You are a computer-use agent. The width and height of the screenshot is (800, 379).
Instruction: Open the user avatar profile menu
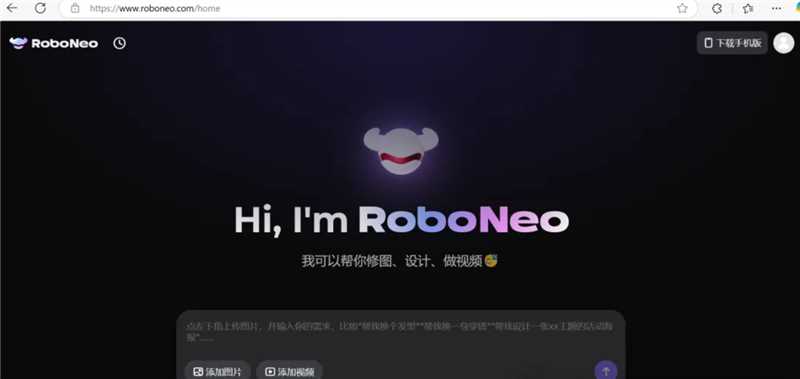click(783, 43)
